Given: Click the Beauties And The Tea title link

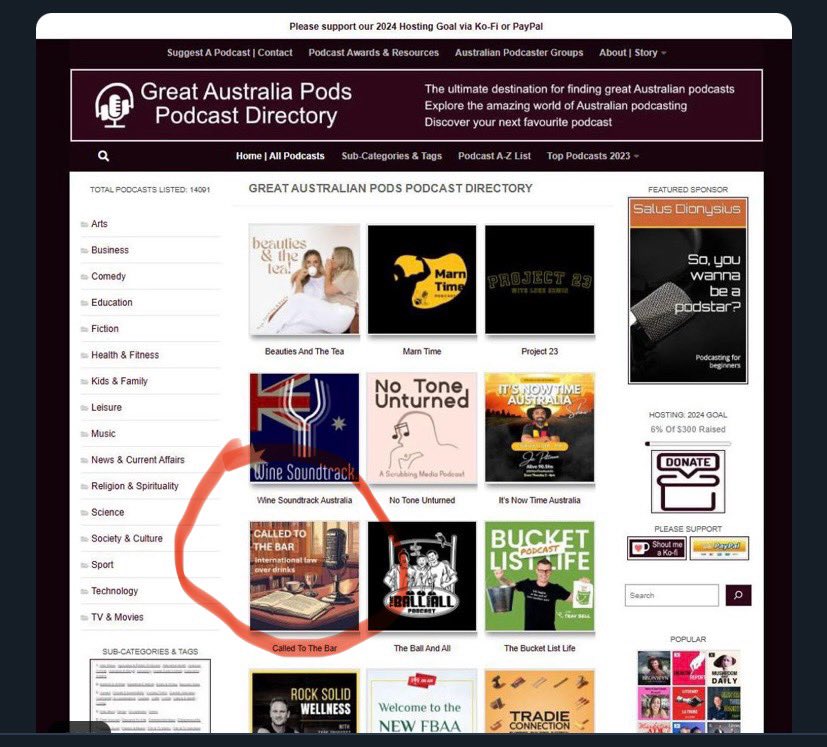Looking at the screenshot, I should point(304,351).
